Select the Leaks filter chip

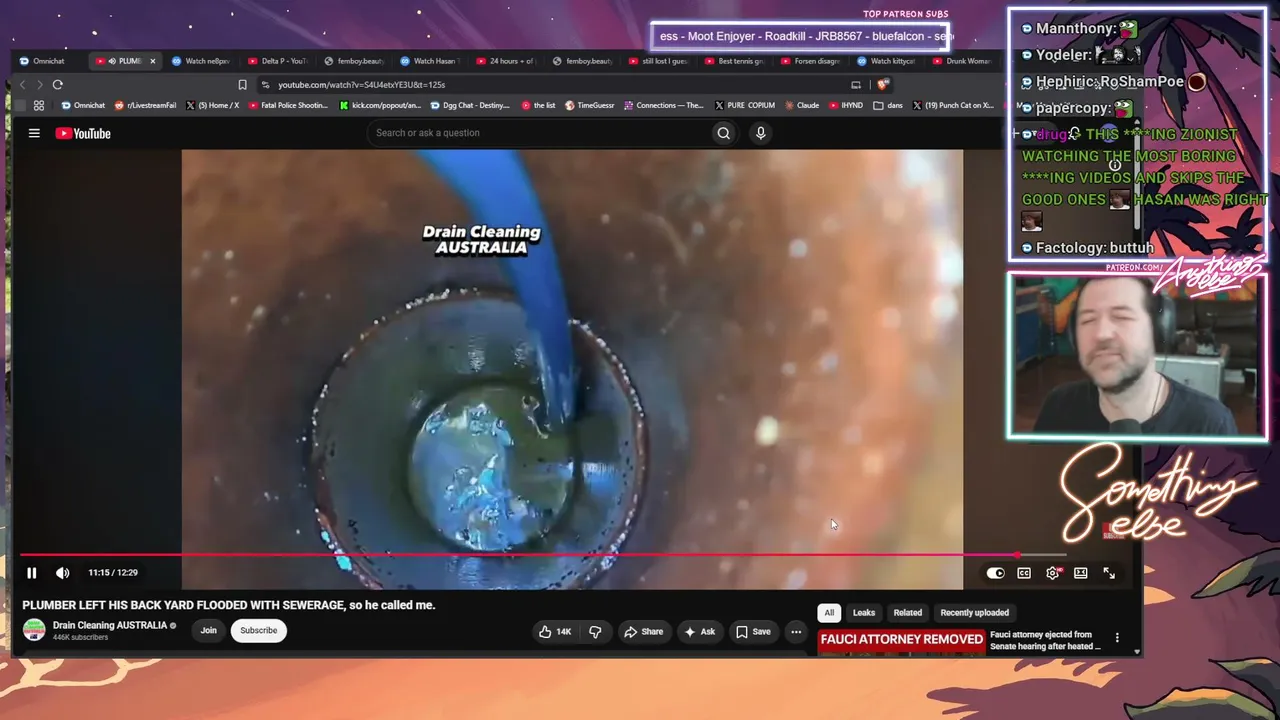point(864,613)
